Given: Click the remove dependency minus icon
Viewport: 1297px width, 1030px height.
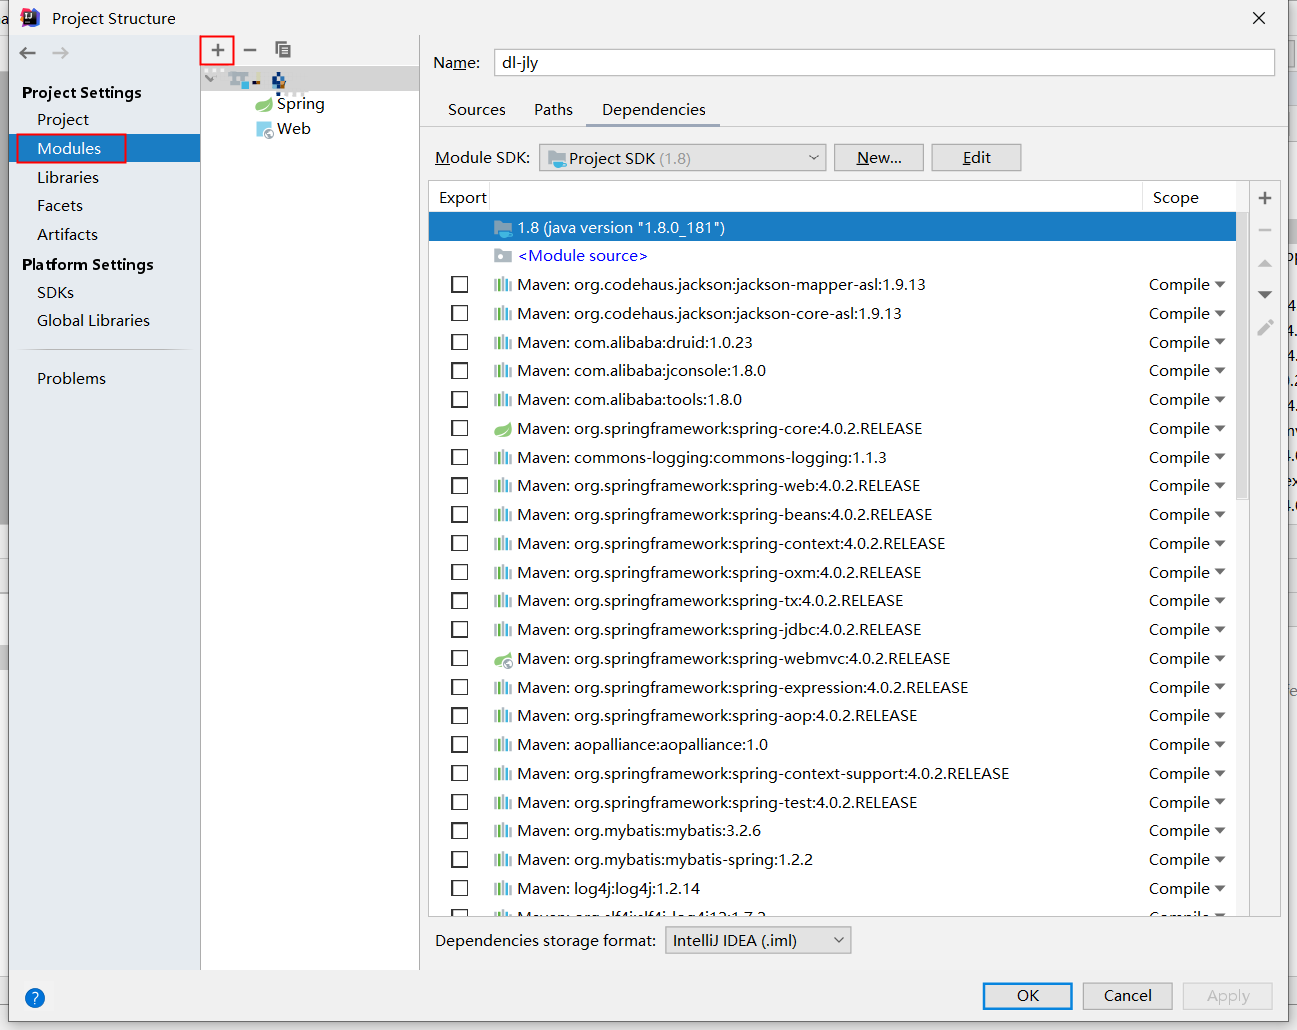Looking at the screenshot, I should (x=1265, y=230).
